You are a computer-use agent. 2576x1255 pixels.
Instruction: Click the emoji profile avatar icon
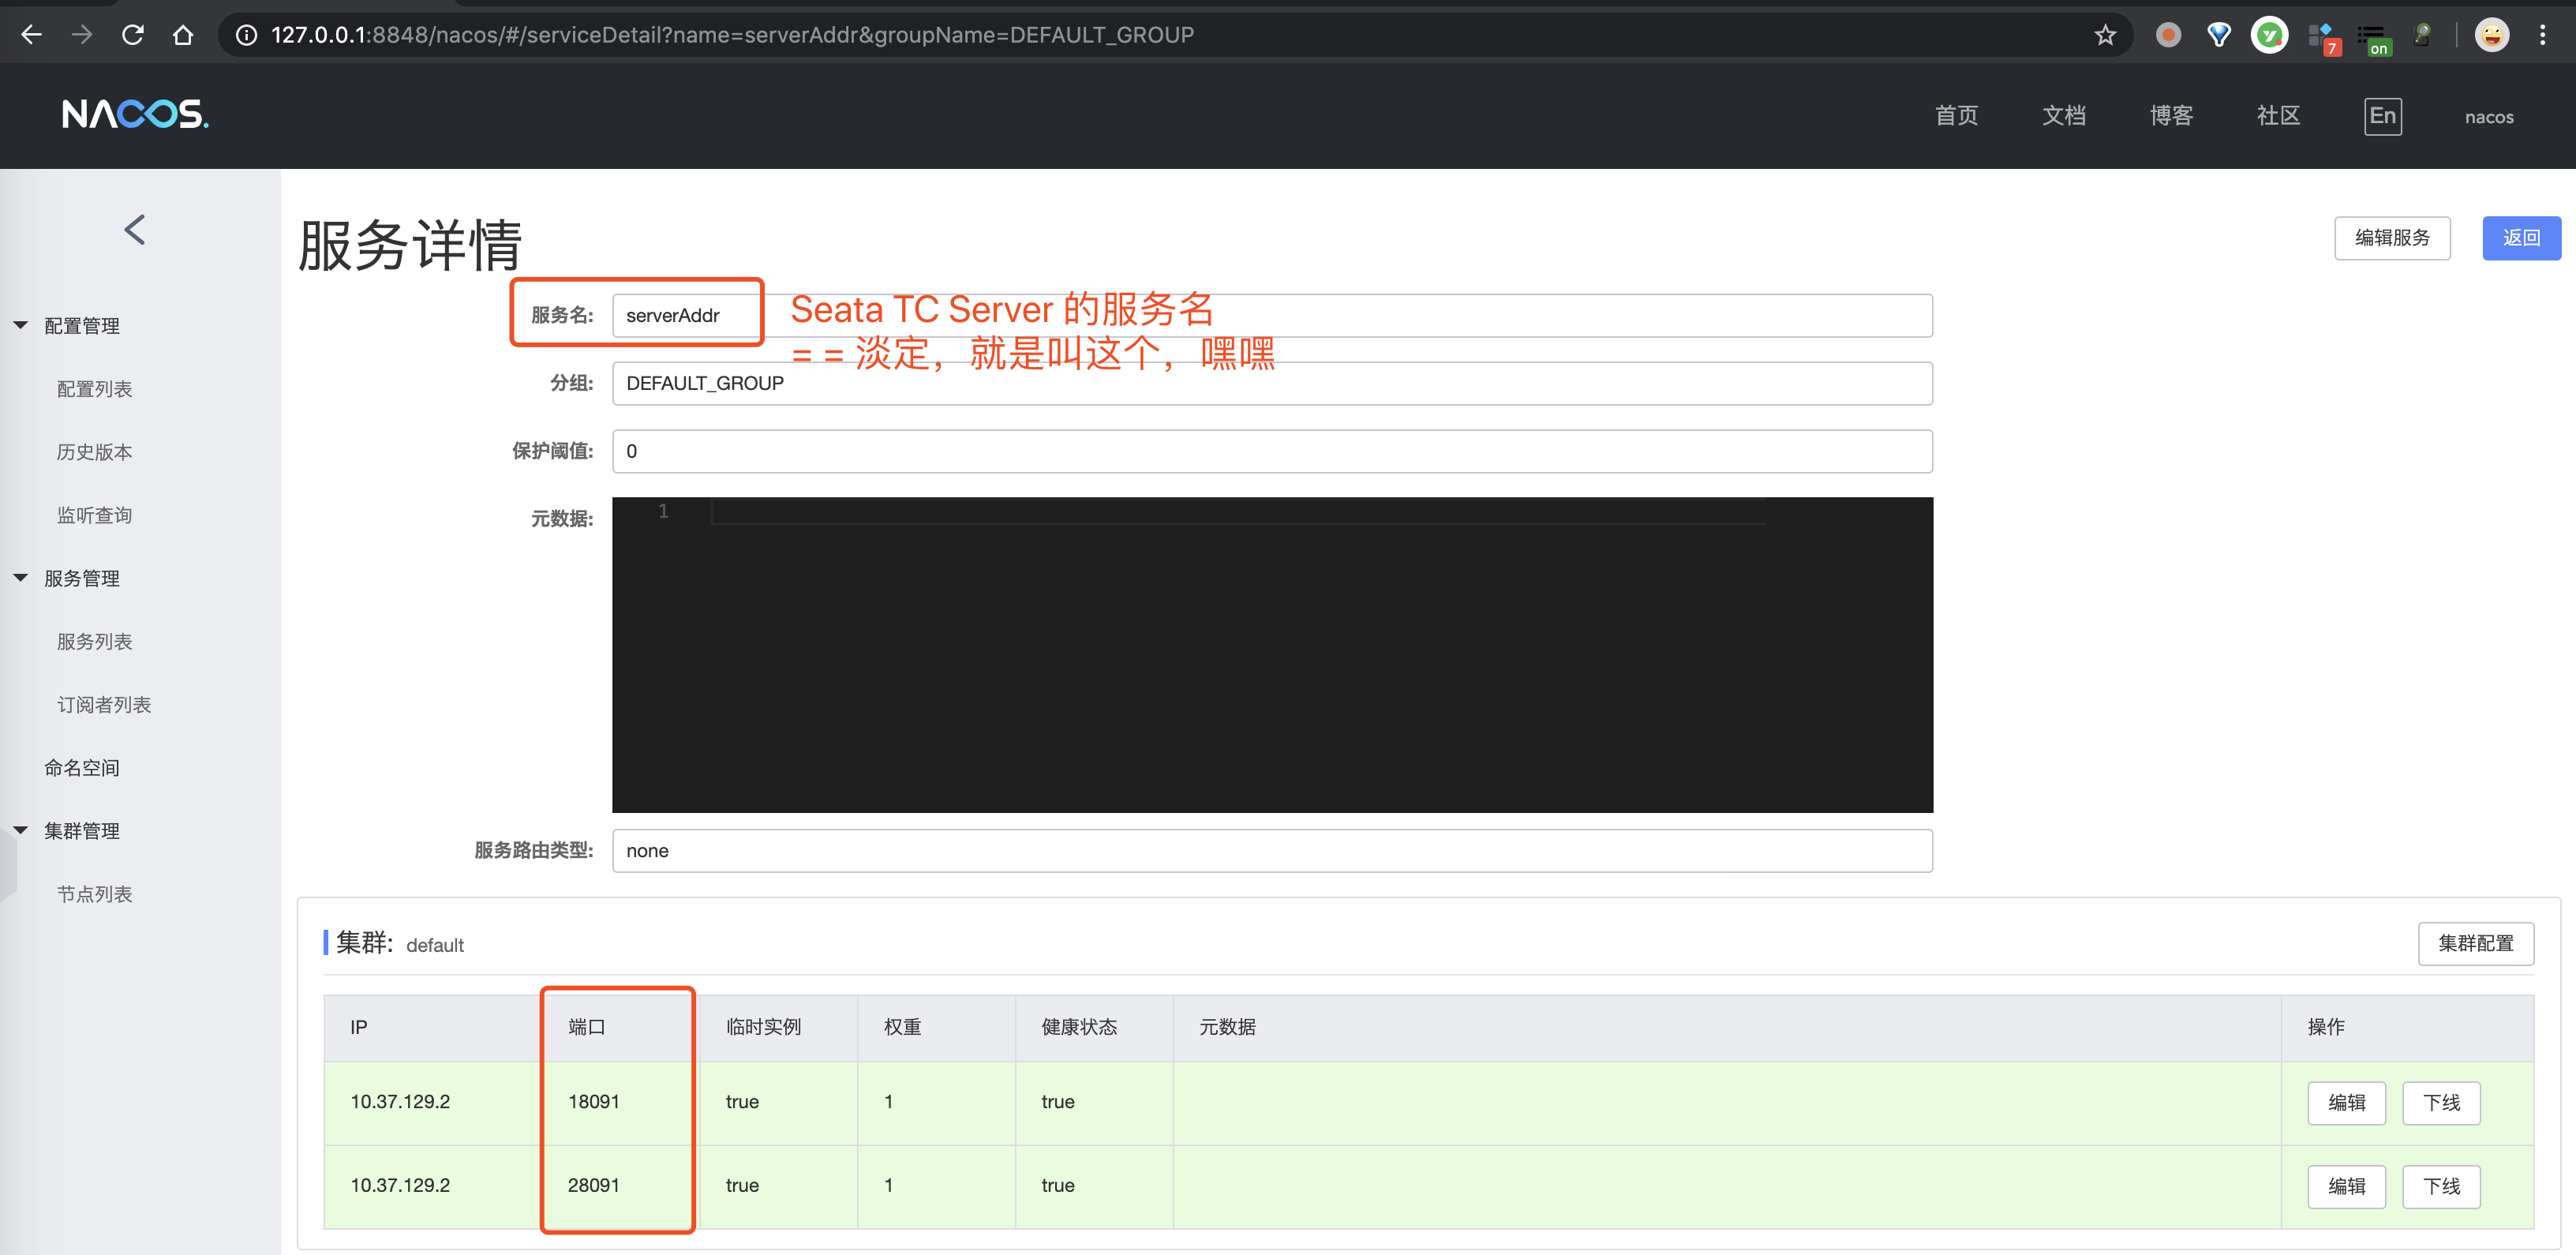click(x=2491, y=35)
